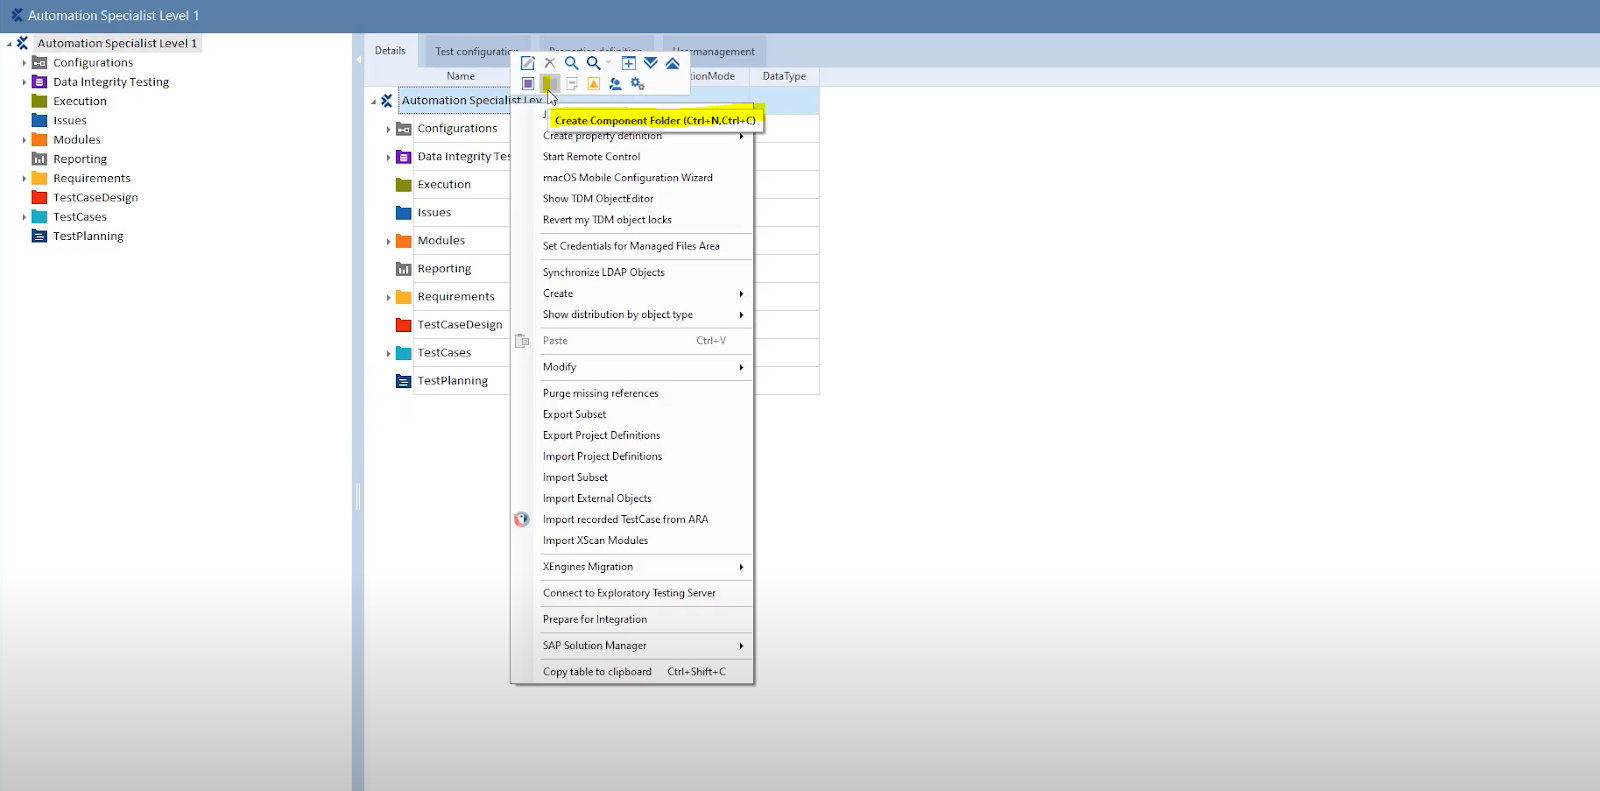Click the blue user icon in mini toolbar
This screenshot has height=791, width=1600.
(615, 84)
